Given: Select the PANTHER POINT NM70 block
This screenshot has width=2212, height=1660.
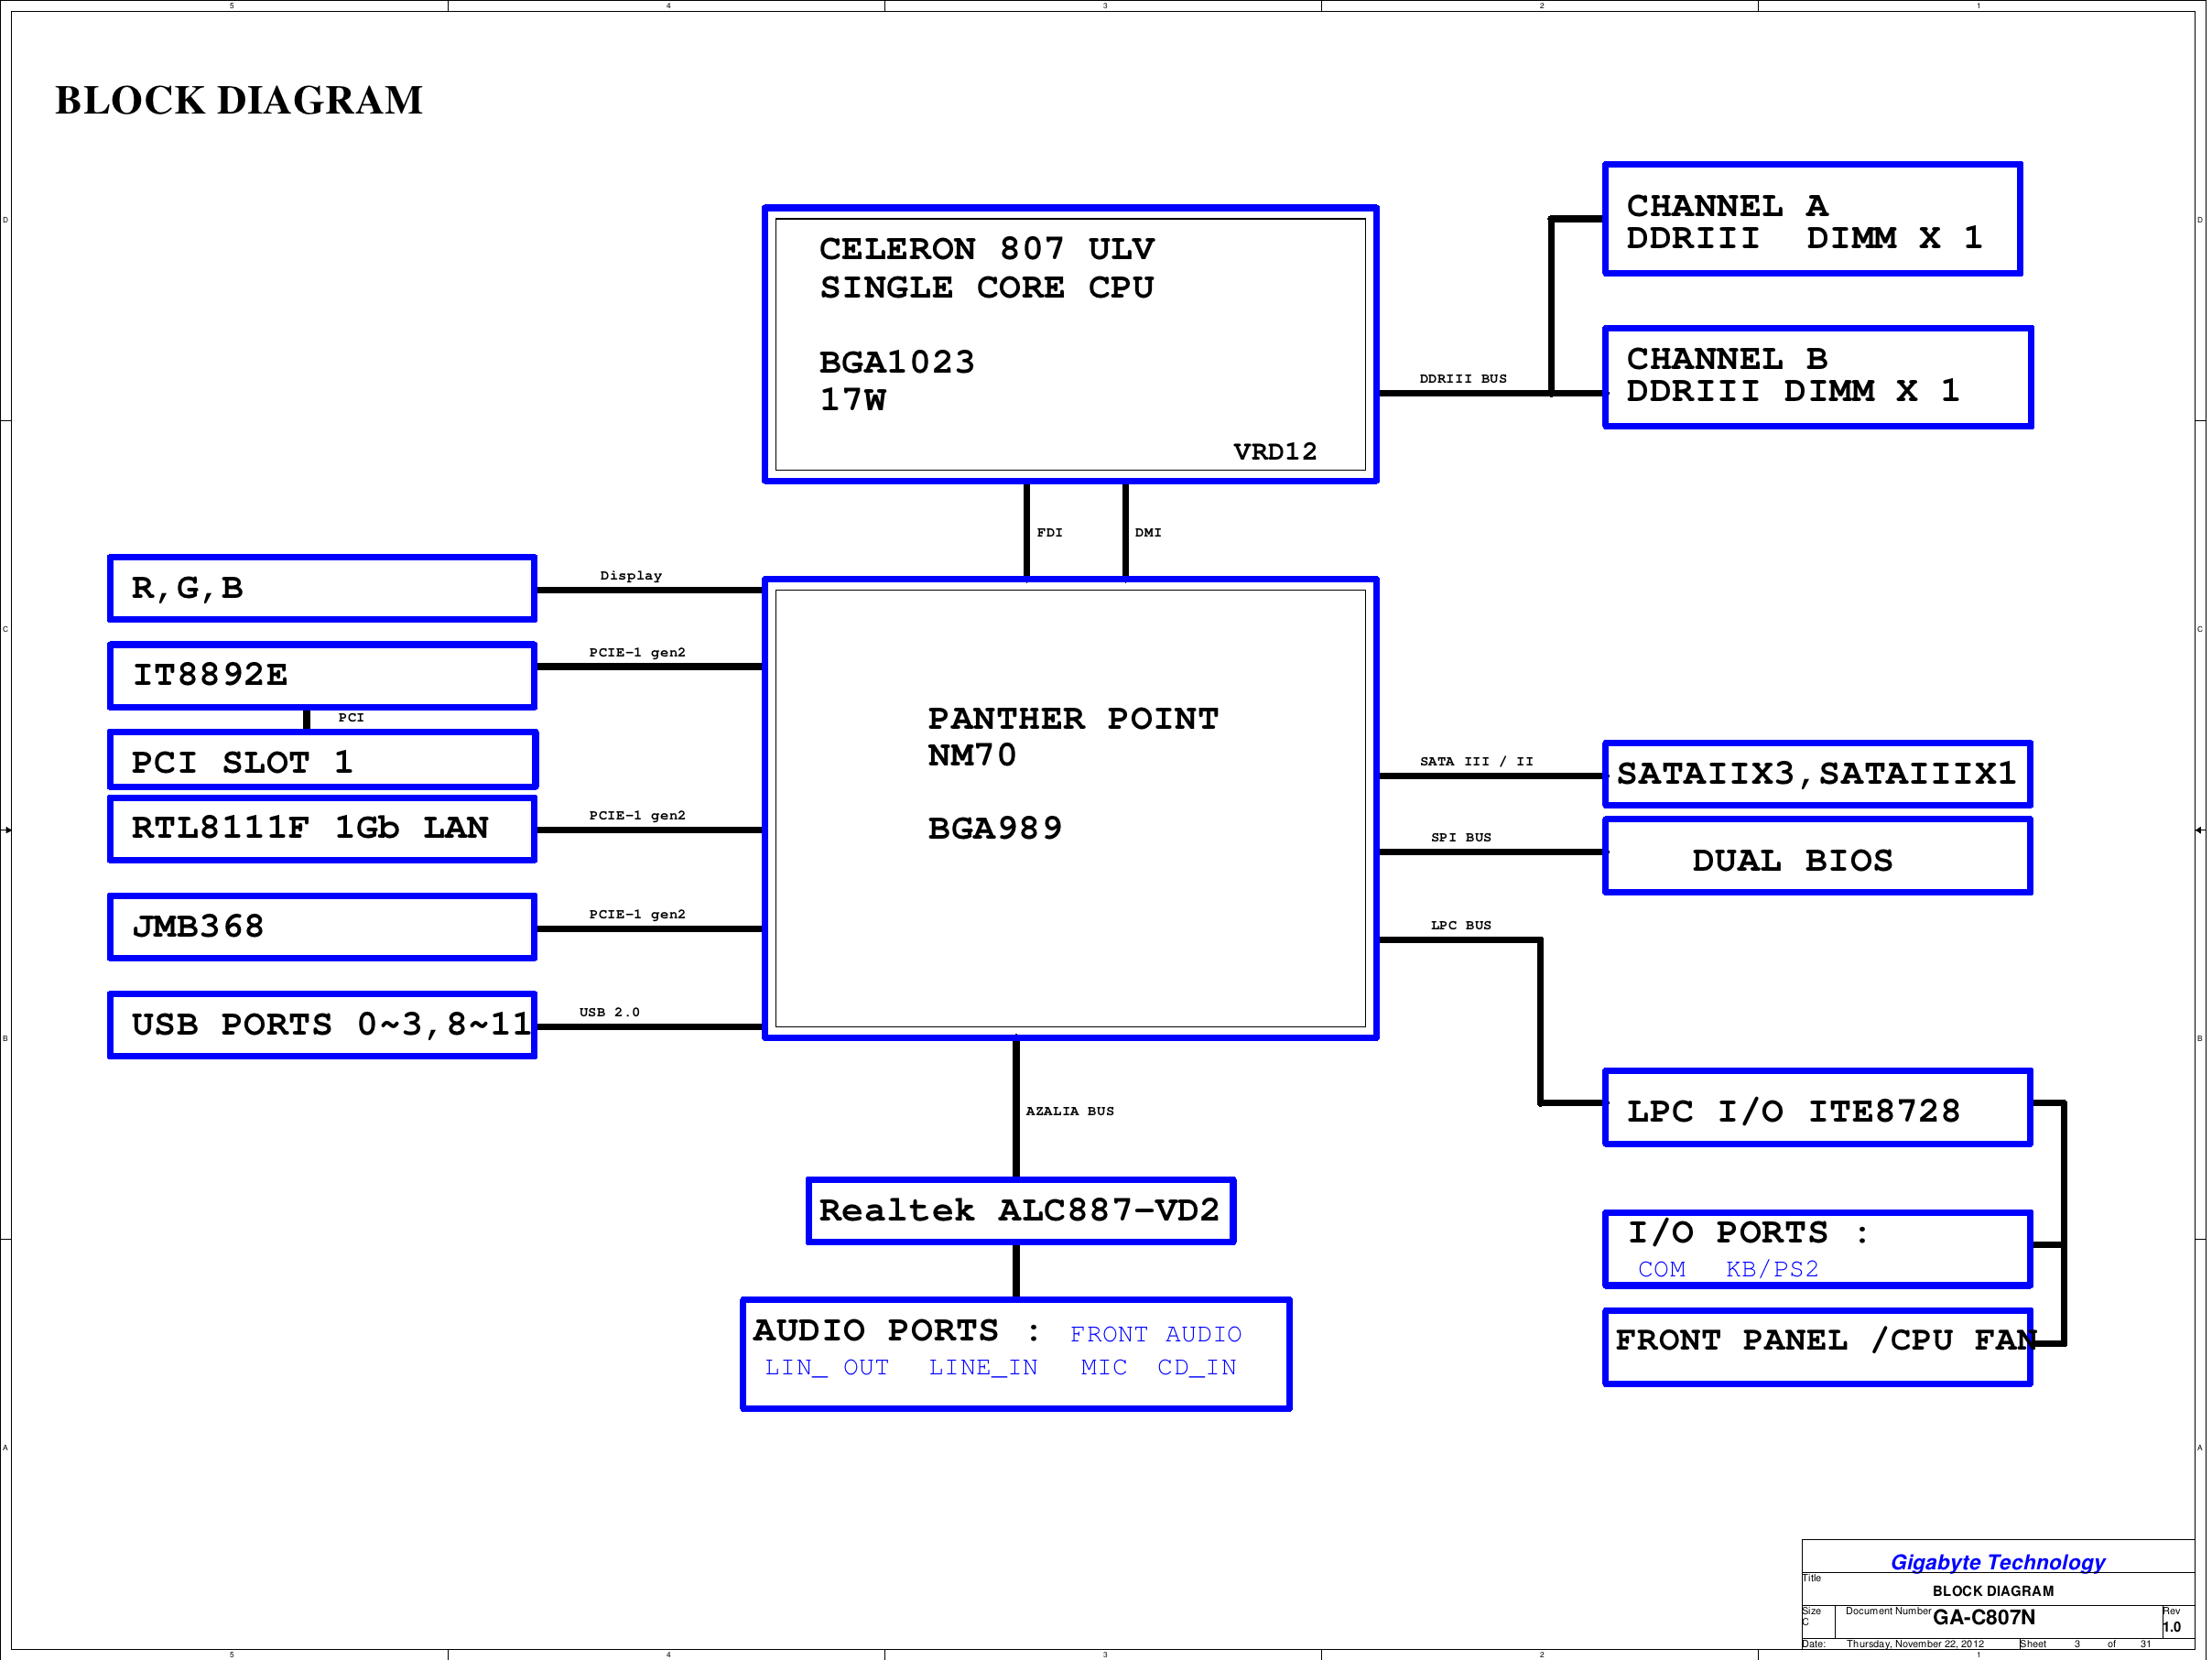Looking at the screenshot, I should click(1070, 808).
